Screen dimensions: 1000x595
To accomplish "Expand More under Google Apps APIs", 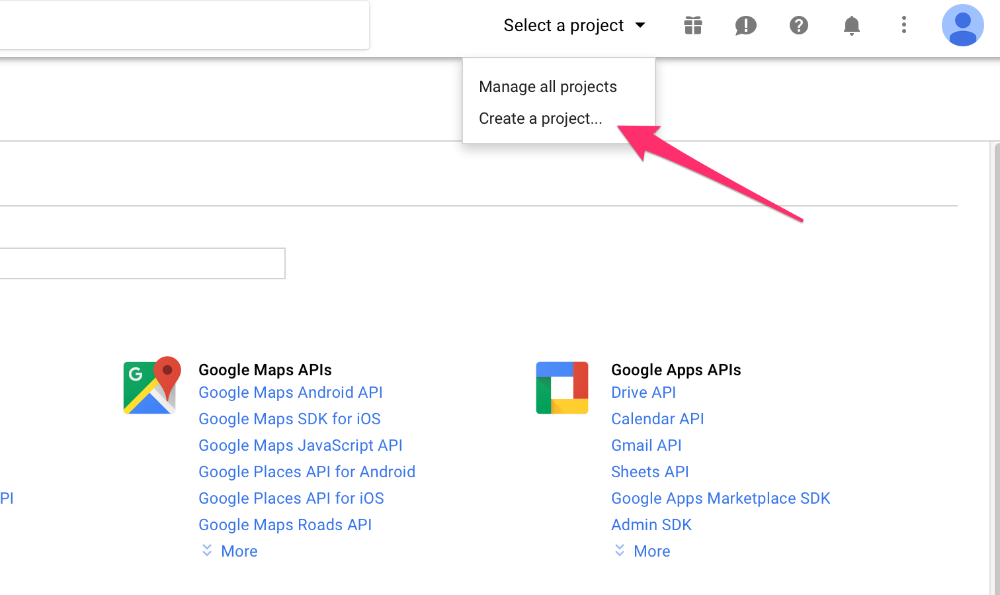I will (x=642, y=551).
